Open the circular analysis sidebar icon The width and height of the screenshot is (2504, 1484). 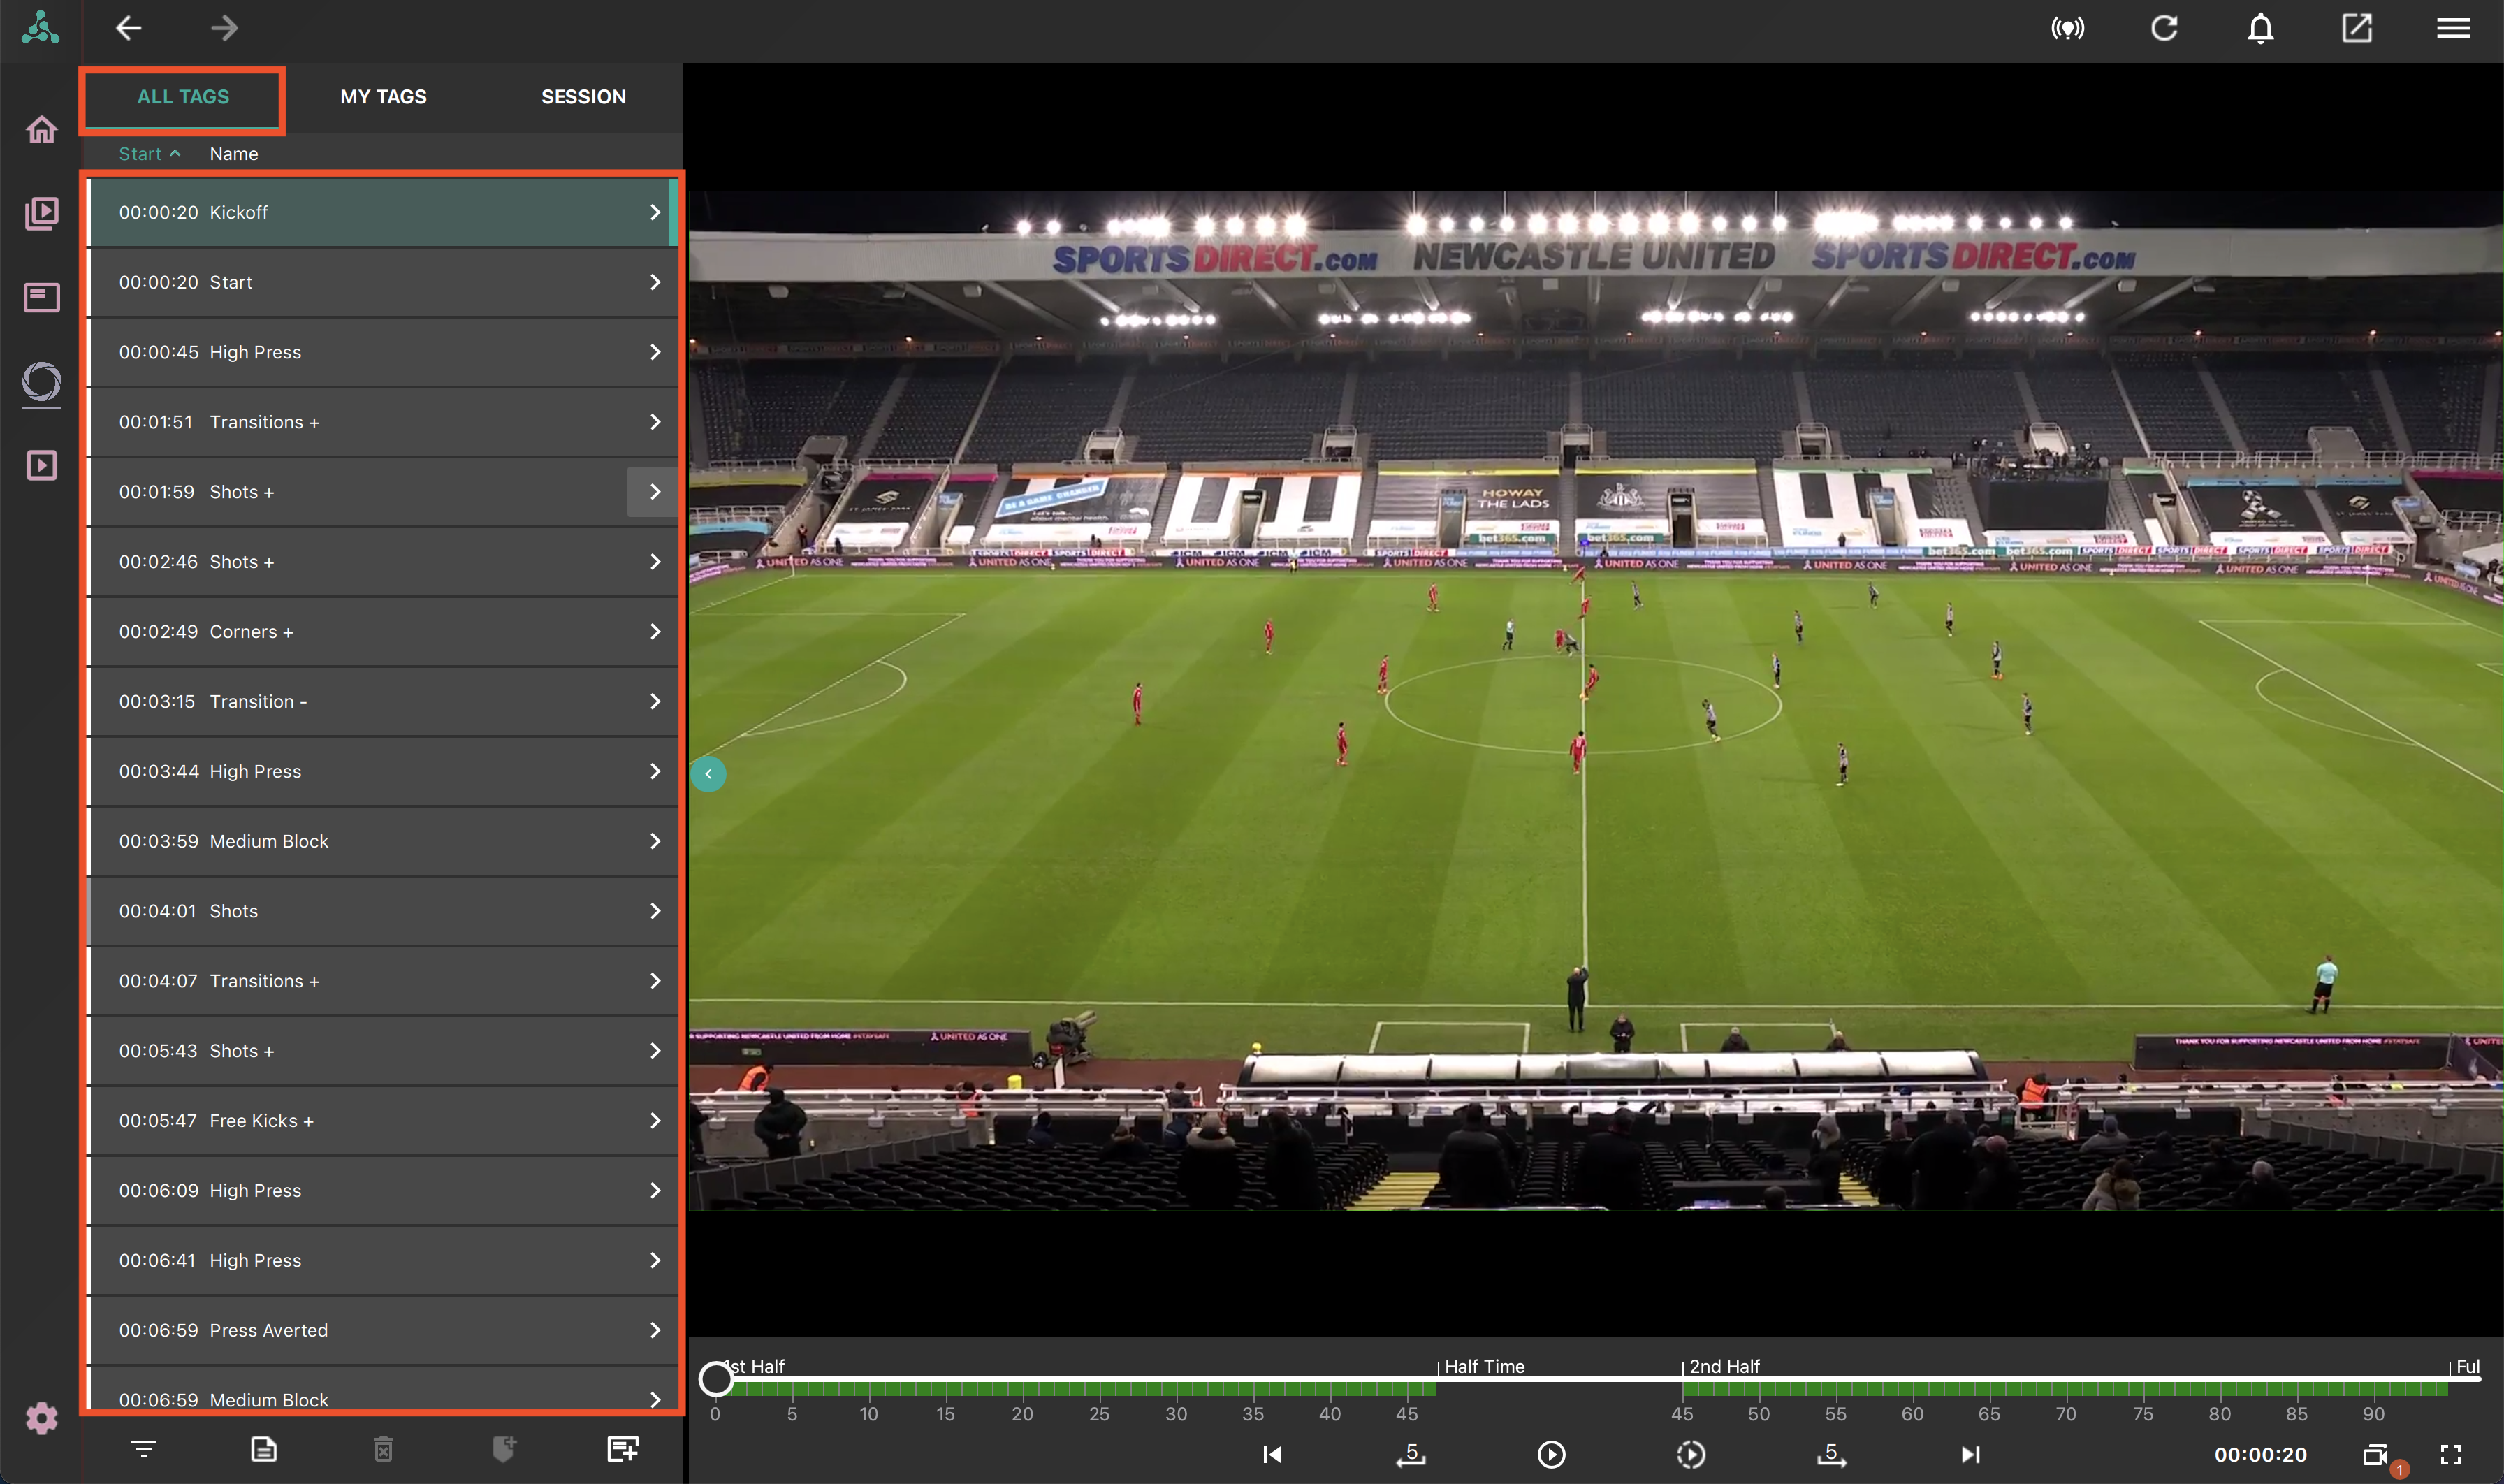click(41, 384)
